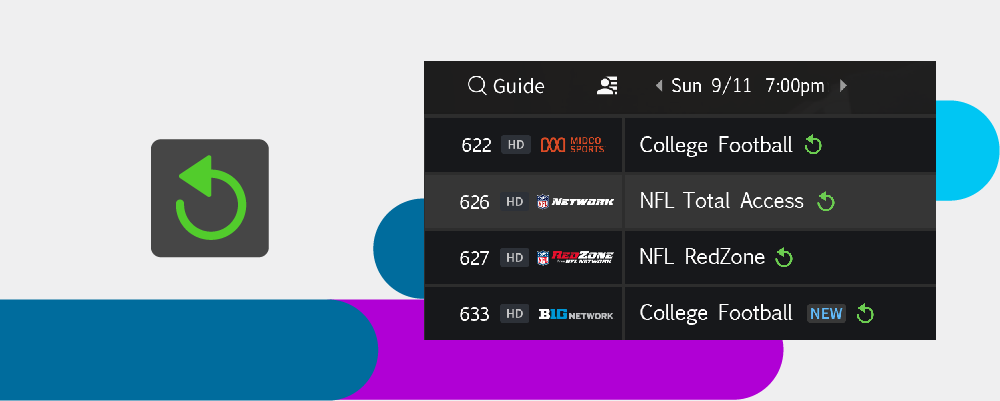Pick the Big Ten Network logo

coord(575,314)
